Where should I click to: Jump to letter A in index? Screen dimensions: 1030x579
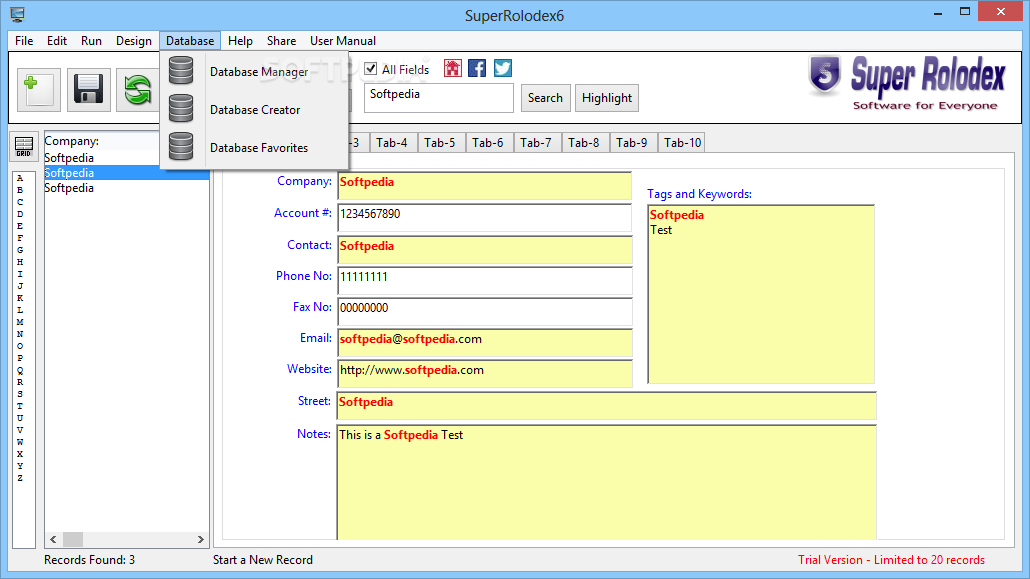(x=20, y=178)
